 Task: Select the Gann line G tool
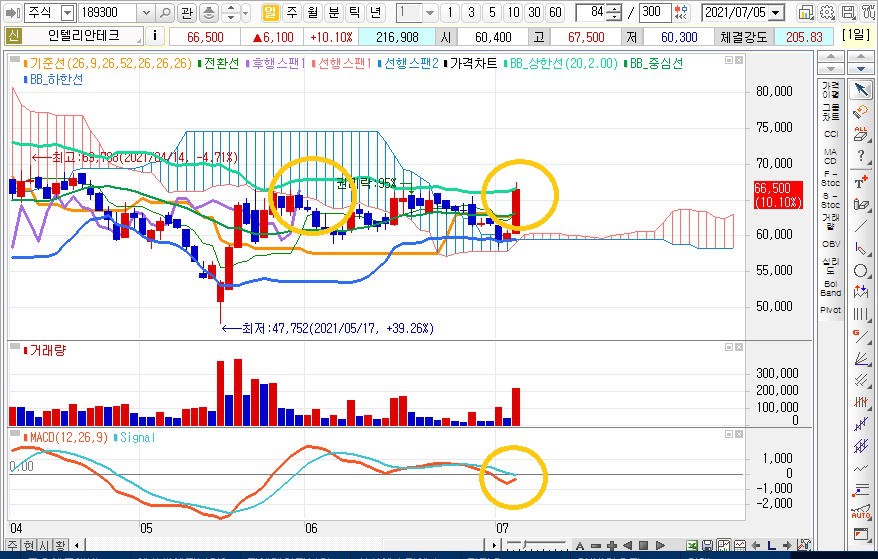861,336
